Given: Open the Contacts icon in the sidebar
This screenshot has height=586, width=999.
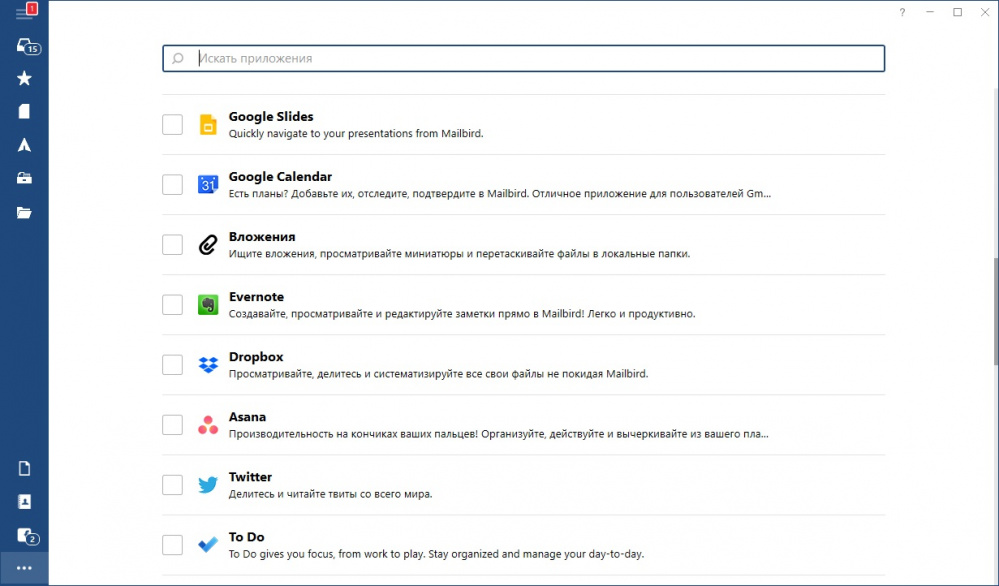Looking at the screenshot, I should click(x=24, y=501).
